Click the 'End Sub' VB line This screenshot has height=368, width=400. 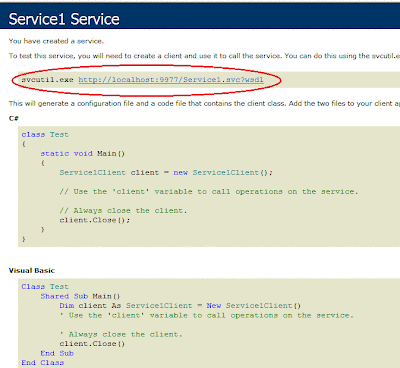(57, 353)
